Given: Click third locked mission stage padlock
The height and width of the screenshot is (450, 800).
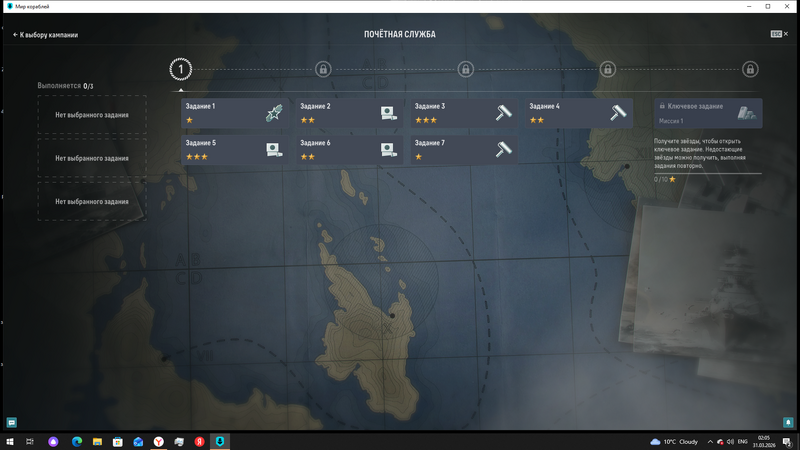Looking at the screenshot, I should click(x=465, y=69).
